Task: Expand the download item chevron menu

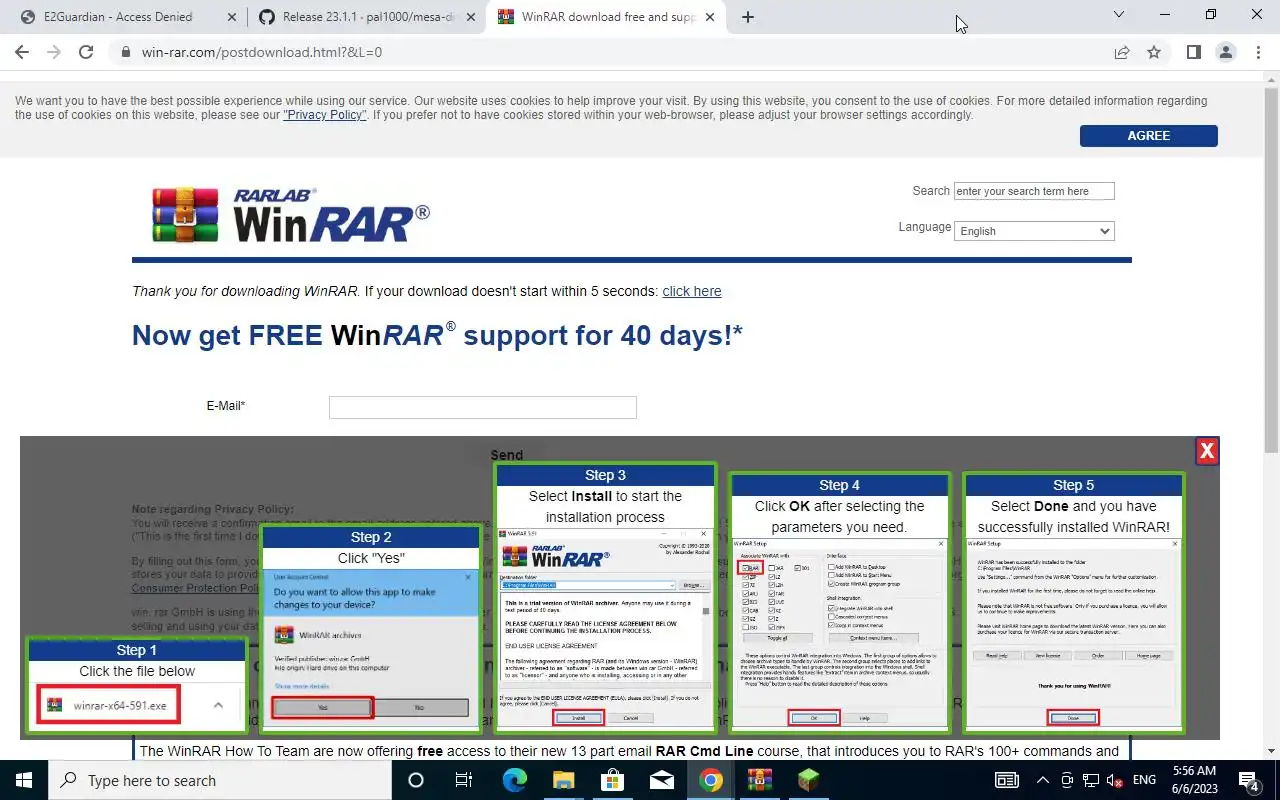Action: tap(218, 705)
